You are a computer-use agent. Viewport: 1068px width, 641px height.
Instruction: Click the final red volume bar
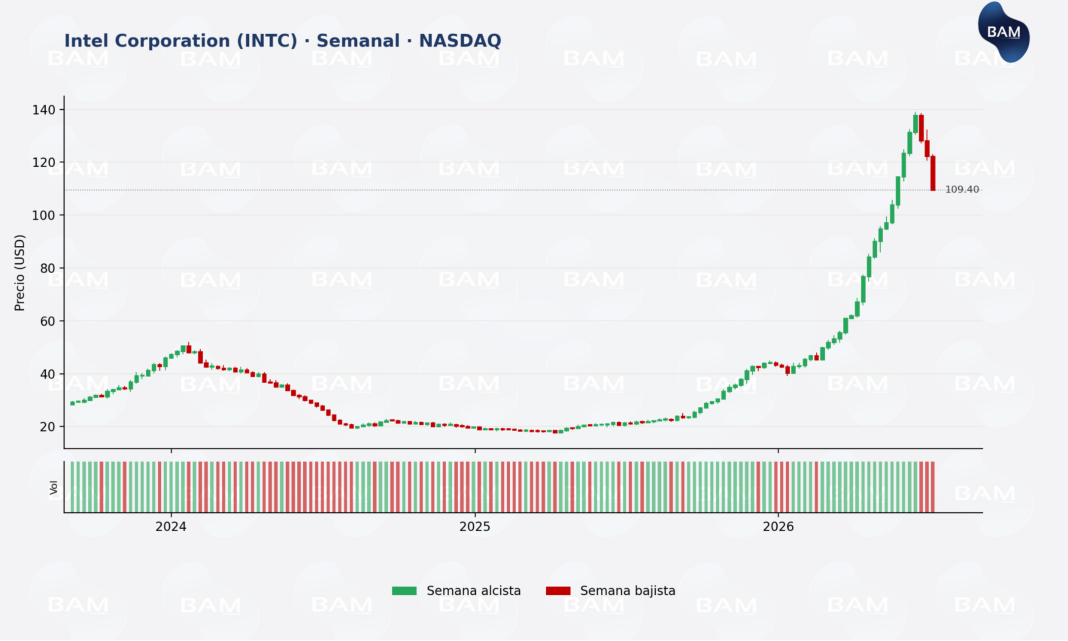coord(932,486)
